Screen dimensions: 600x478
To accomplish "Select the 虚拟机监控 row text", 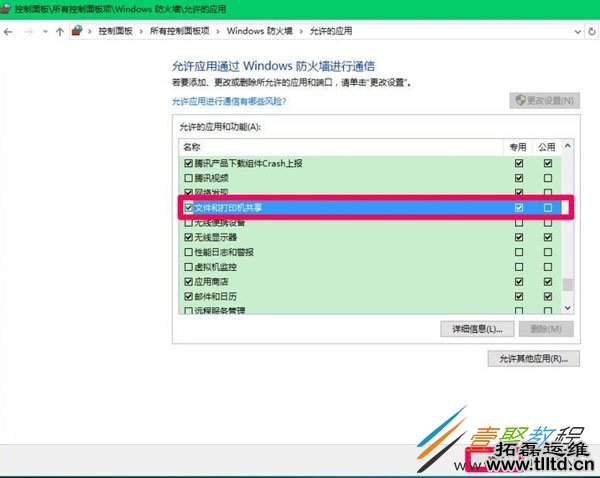I will coord(215,267).
